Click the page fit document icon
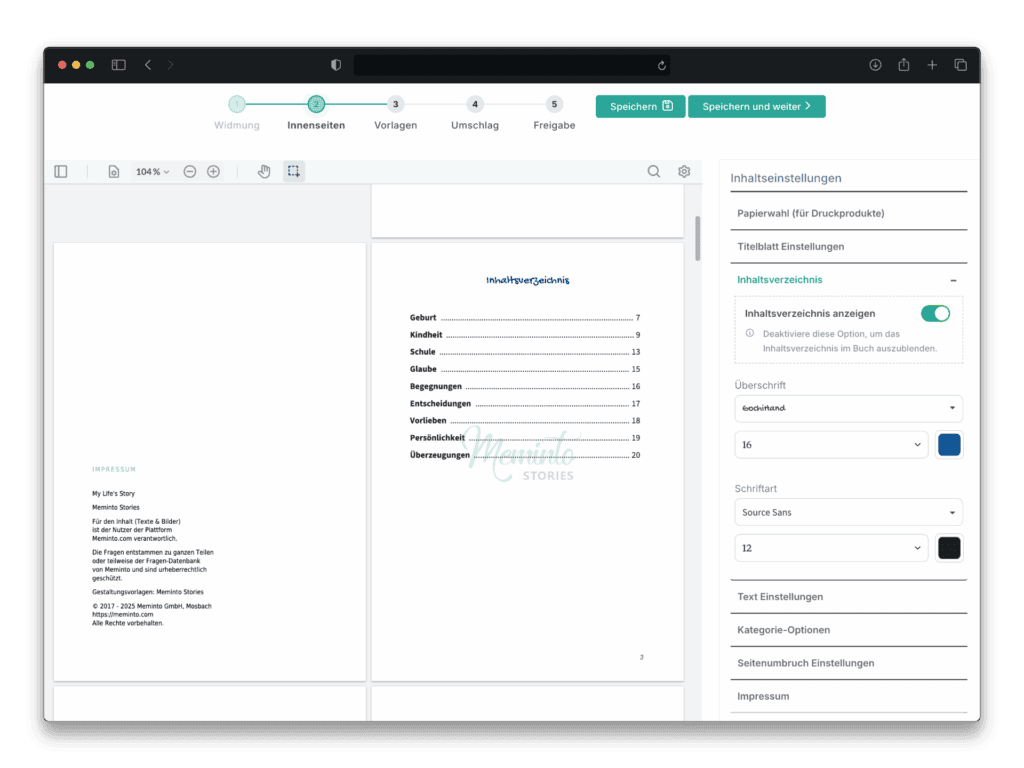 113,172
